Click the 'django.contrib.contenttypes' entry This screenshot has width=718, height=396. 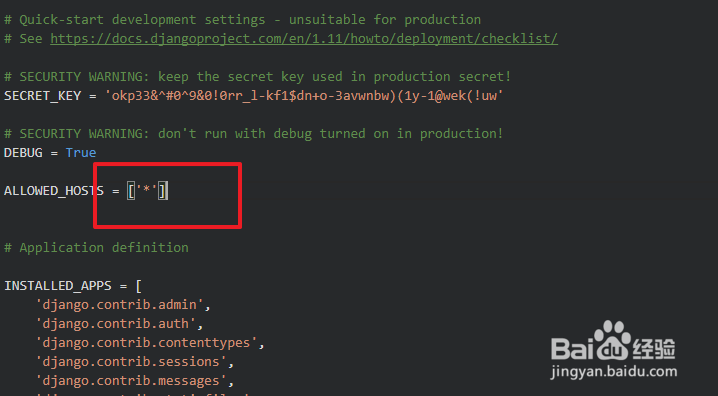tap(147, 342)
